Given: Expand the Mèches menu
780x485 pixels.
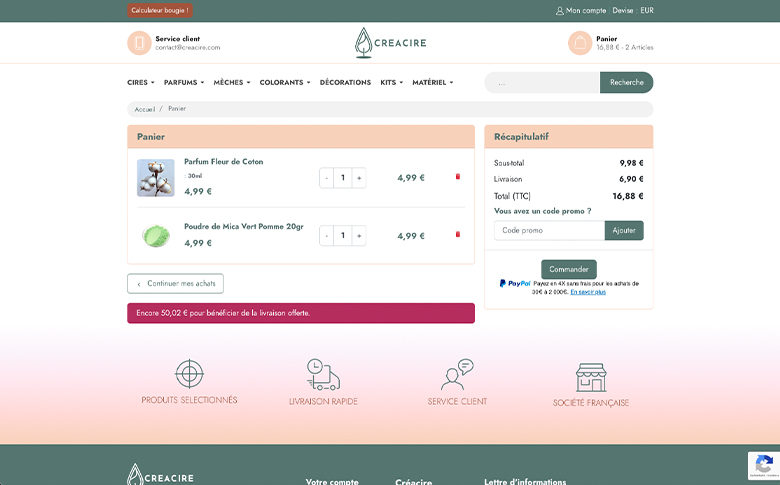Looking at the screenshot, I should pyautogui.click(x=232, y=83).
